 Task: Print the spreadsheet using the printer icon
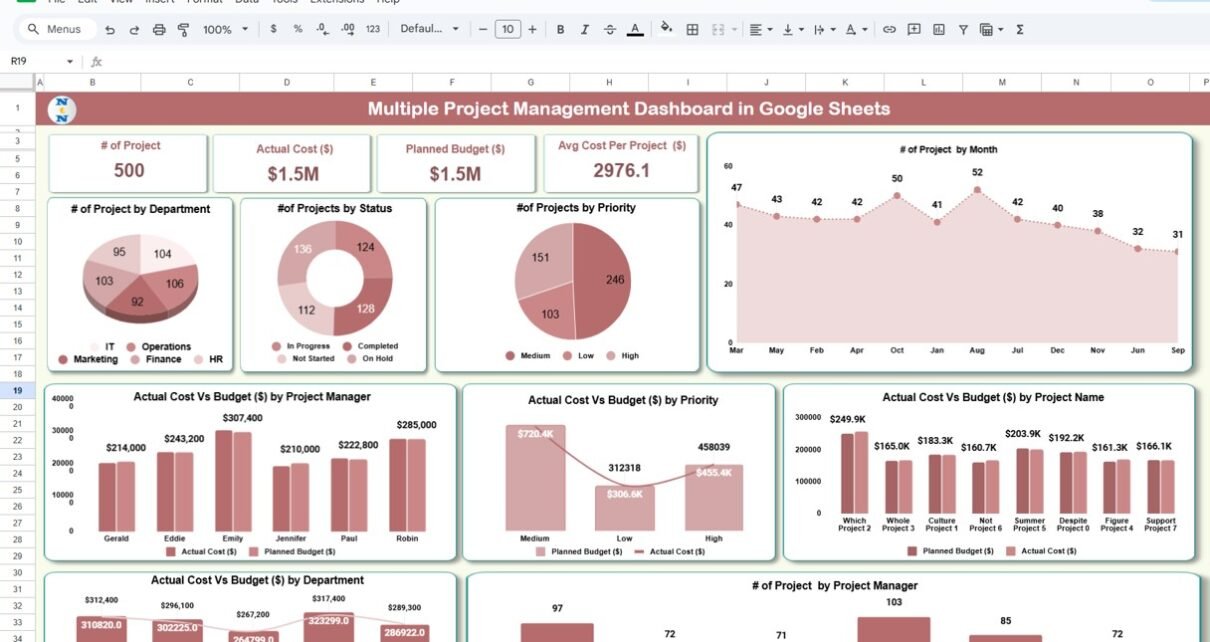tap(159, 30)
